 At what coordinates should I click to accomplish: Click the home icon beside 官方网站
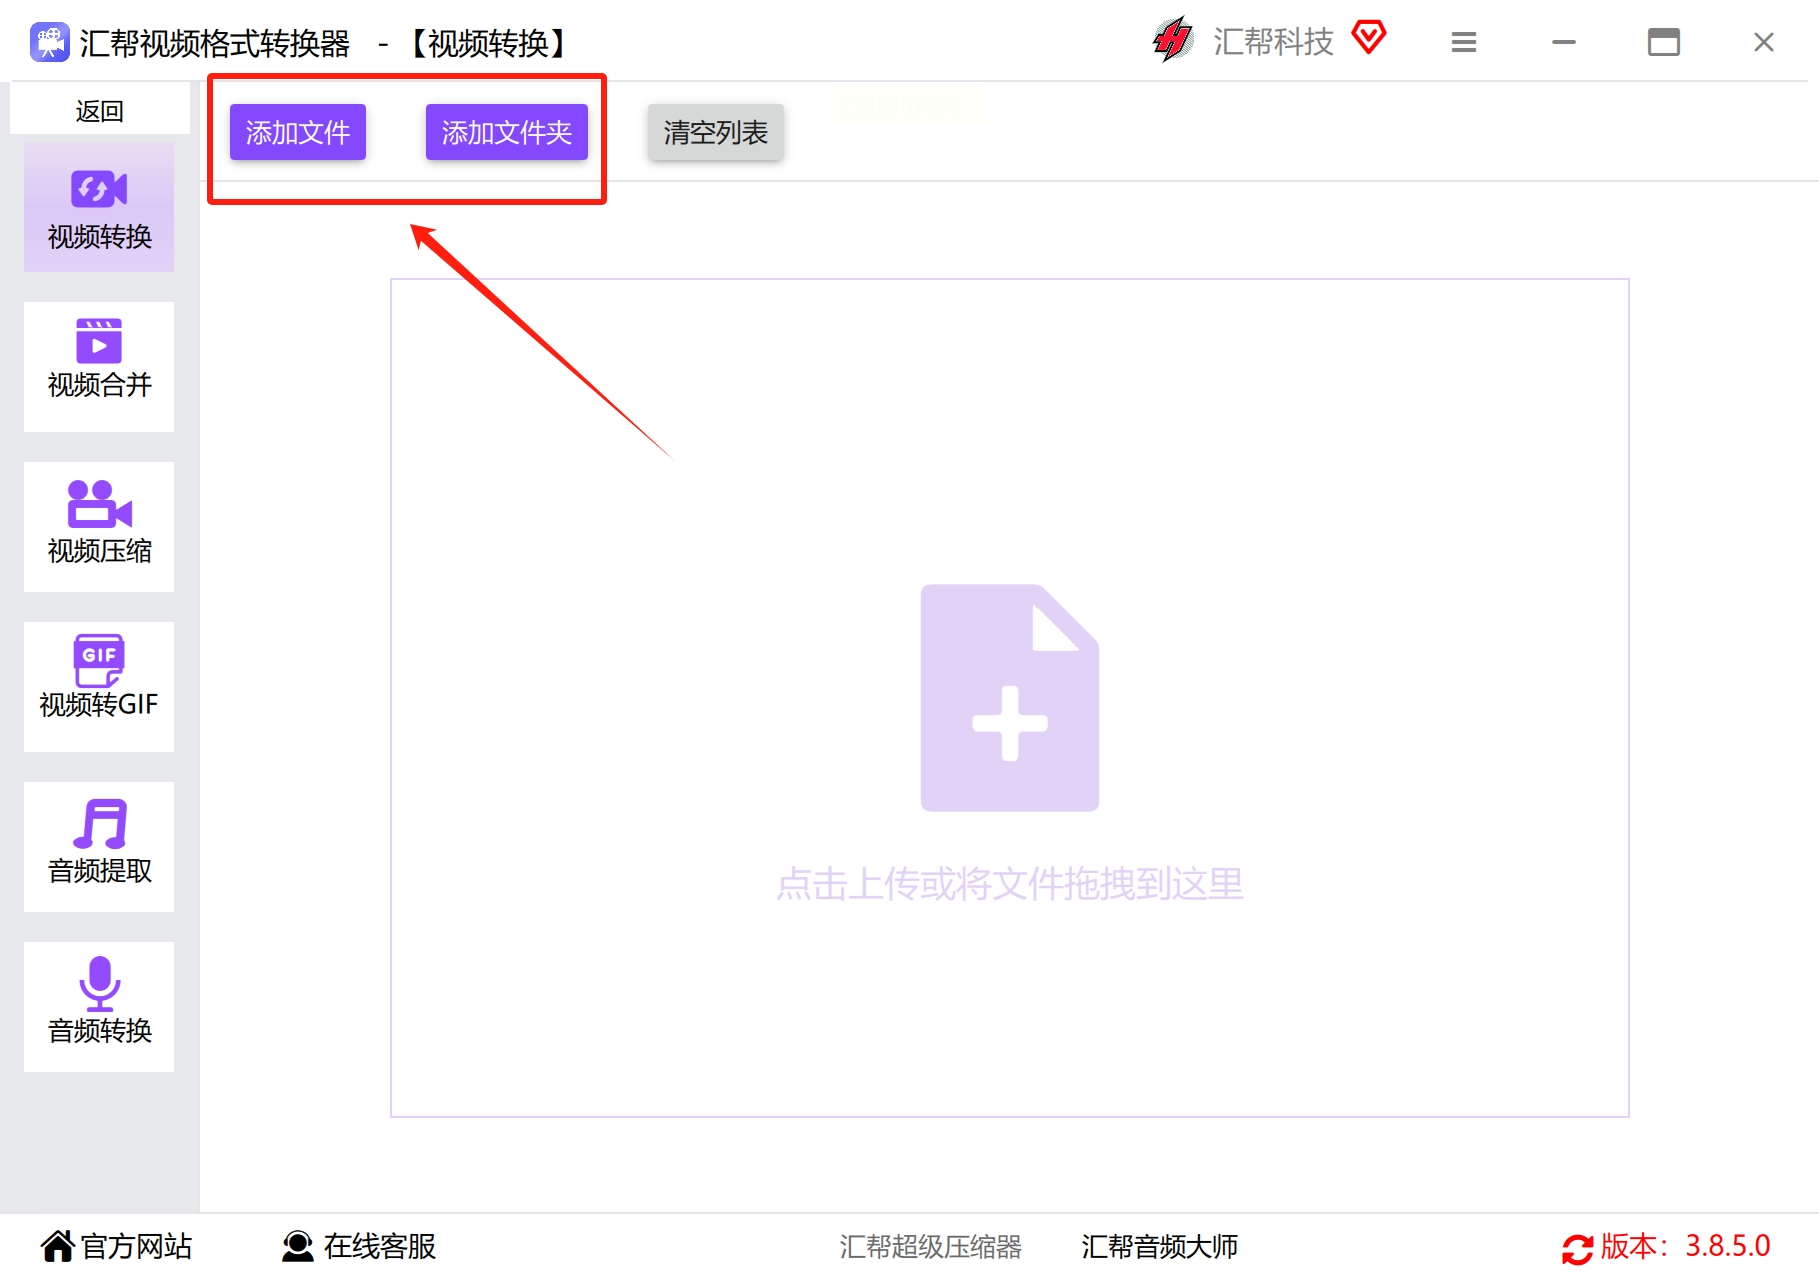pos(58,1246)
